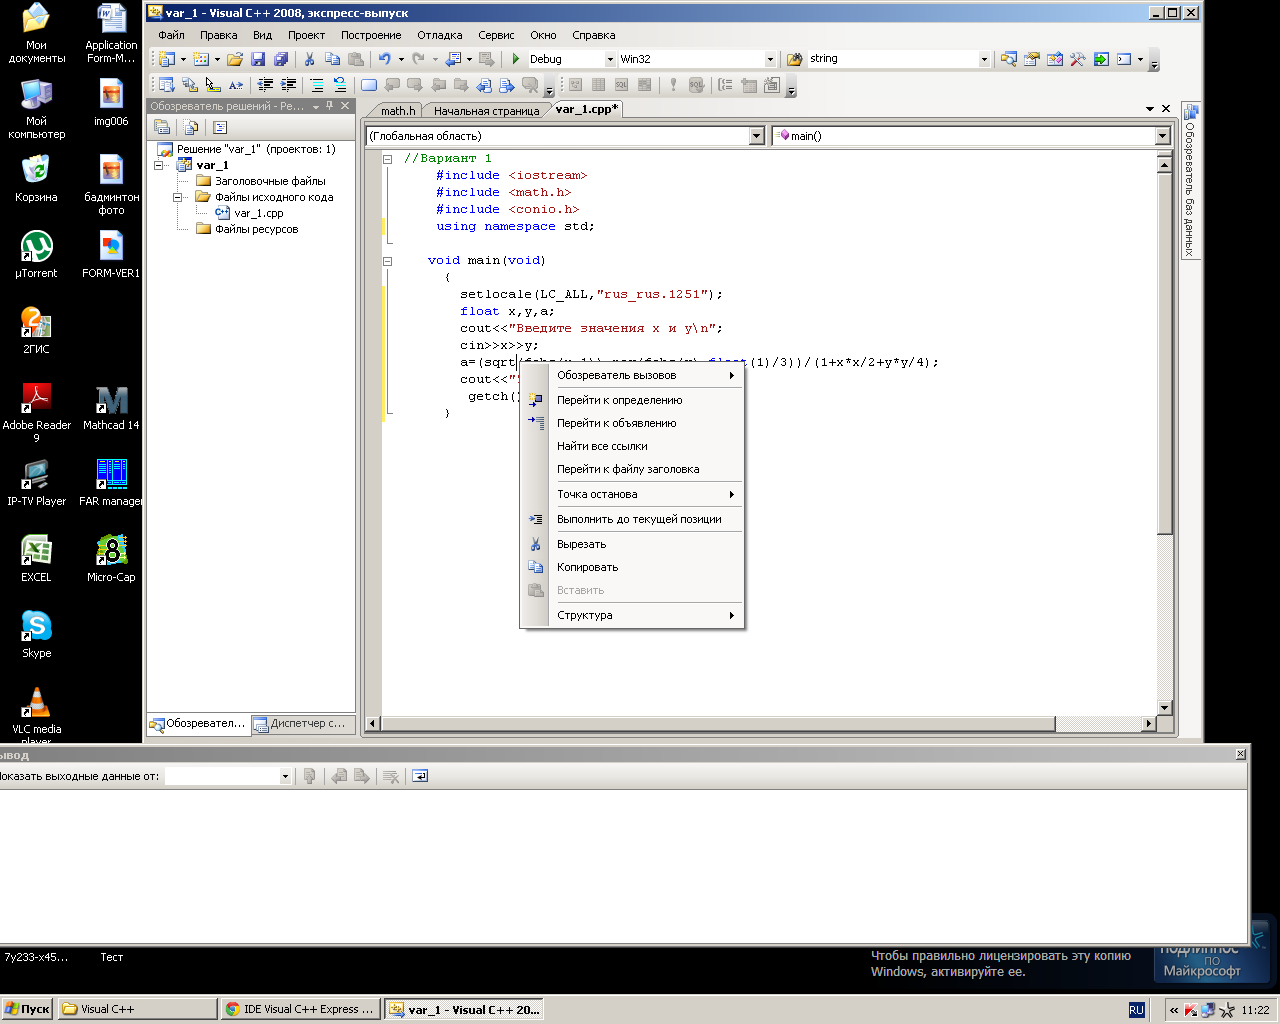Switch to Visual C++ folder taskbar button
1280x1024 pixels.
tap(137, 1009)
